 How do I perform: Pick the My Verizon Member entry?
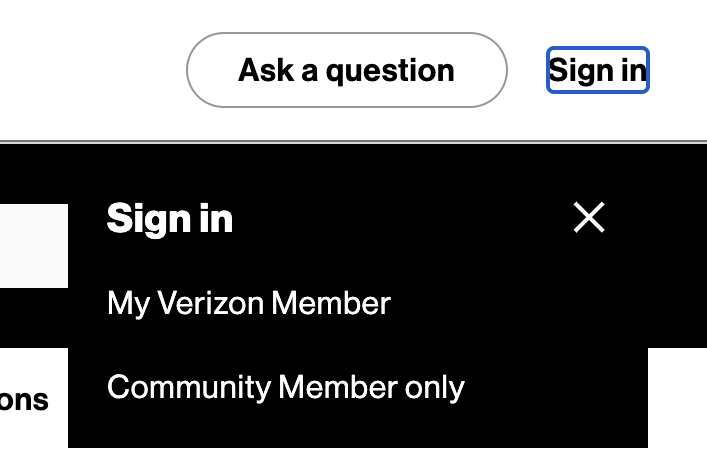point(248,303)
